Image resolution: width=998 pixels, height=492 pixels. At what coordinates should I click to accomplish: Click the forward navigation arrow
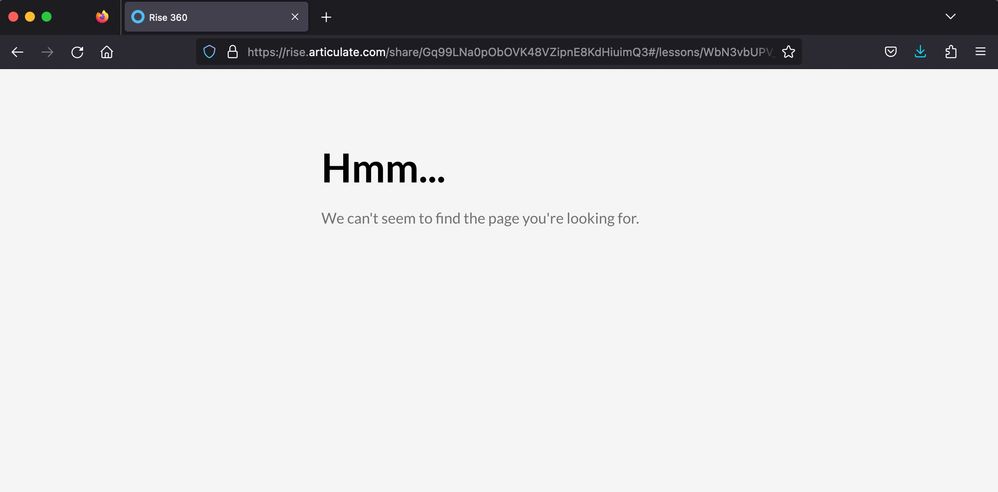[x=47, y=52]
